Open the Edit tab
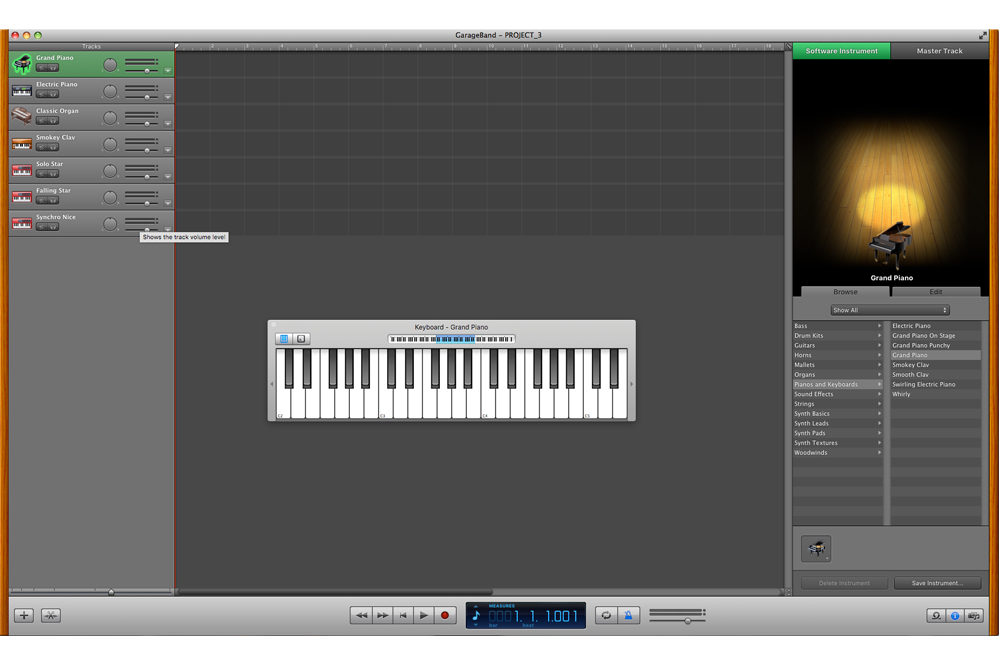 click(x=936, y=291)
